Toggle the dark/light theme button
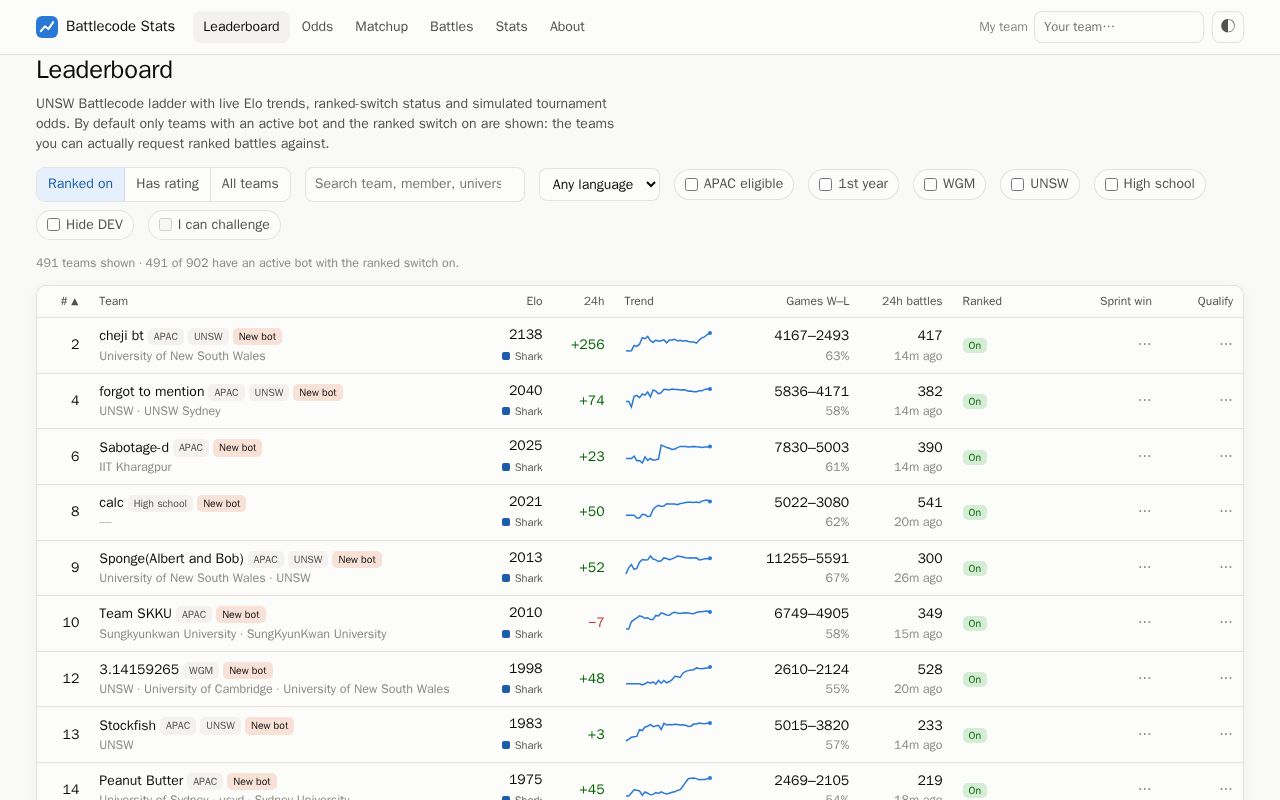1280x800 pixels. click(1228, 27)
